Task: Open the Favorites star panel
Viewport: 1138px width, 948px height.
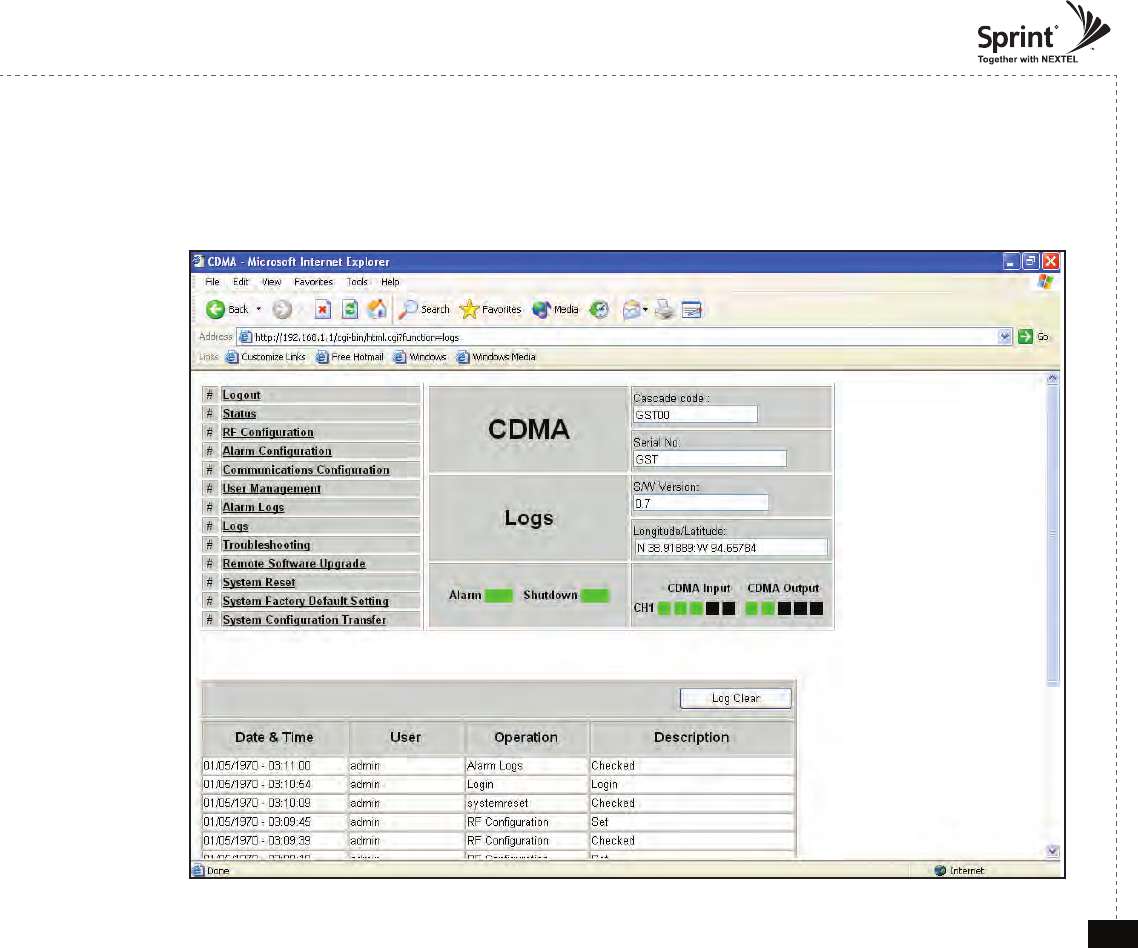Action: coord(491,309)
